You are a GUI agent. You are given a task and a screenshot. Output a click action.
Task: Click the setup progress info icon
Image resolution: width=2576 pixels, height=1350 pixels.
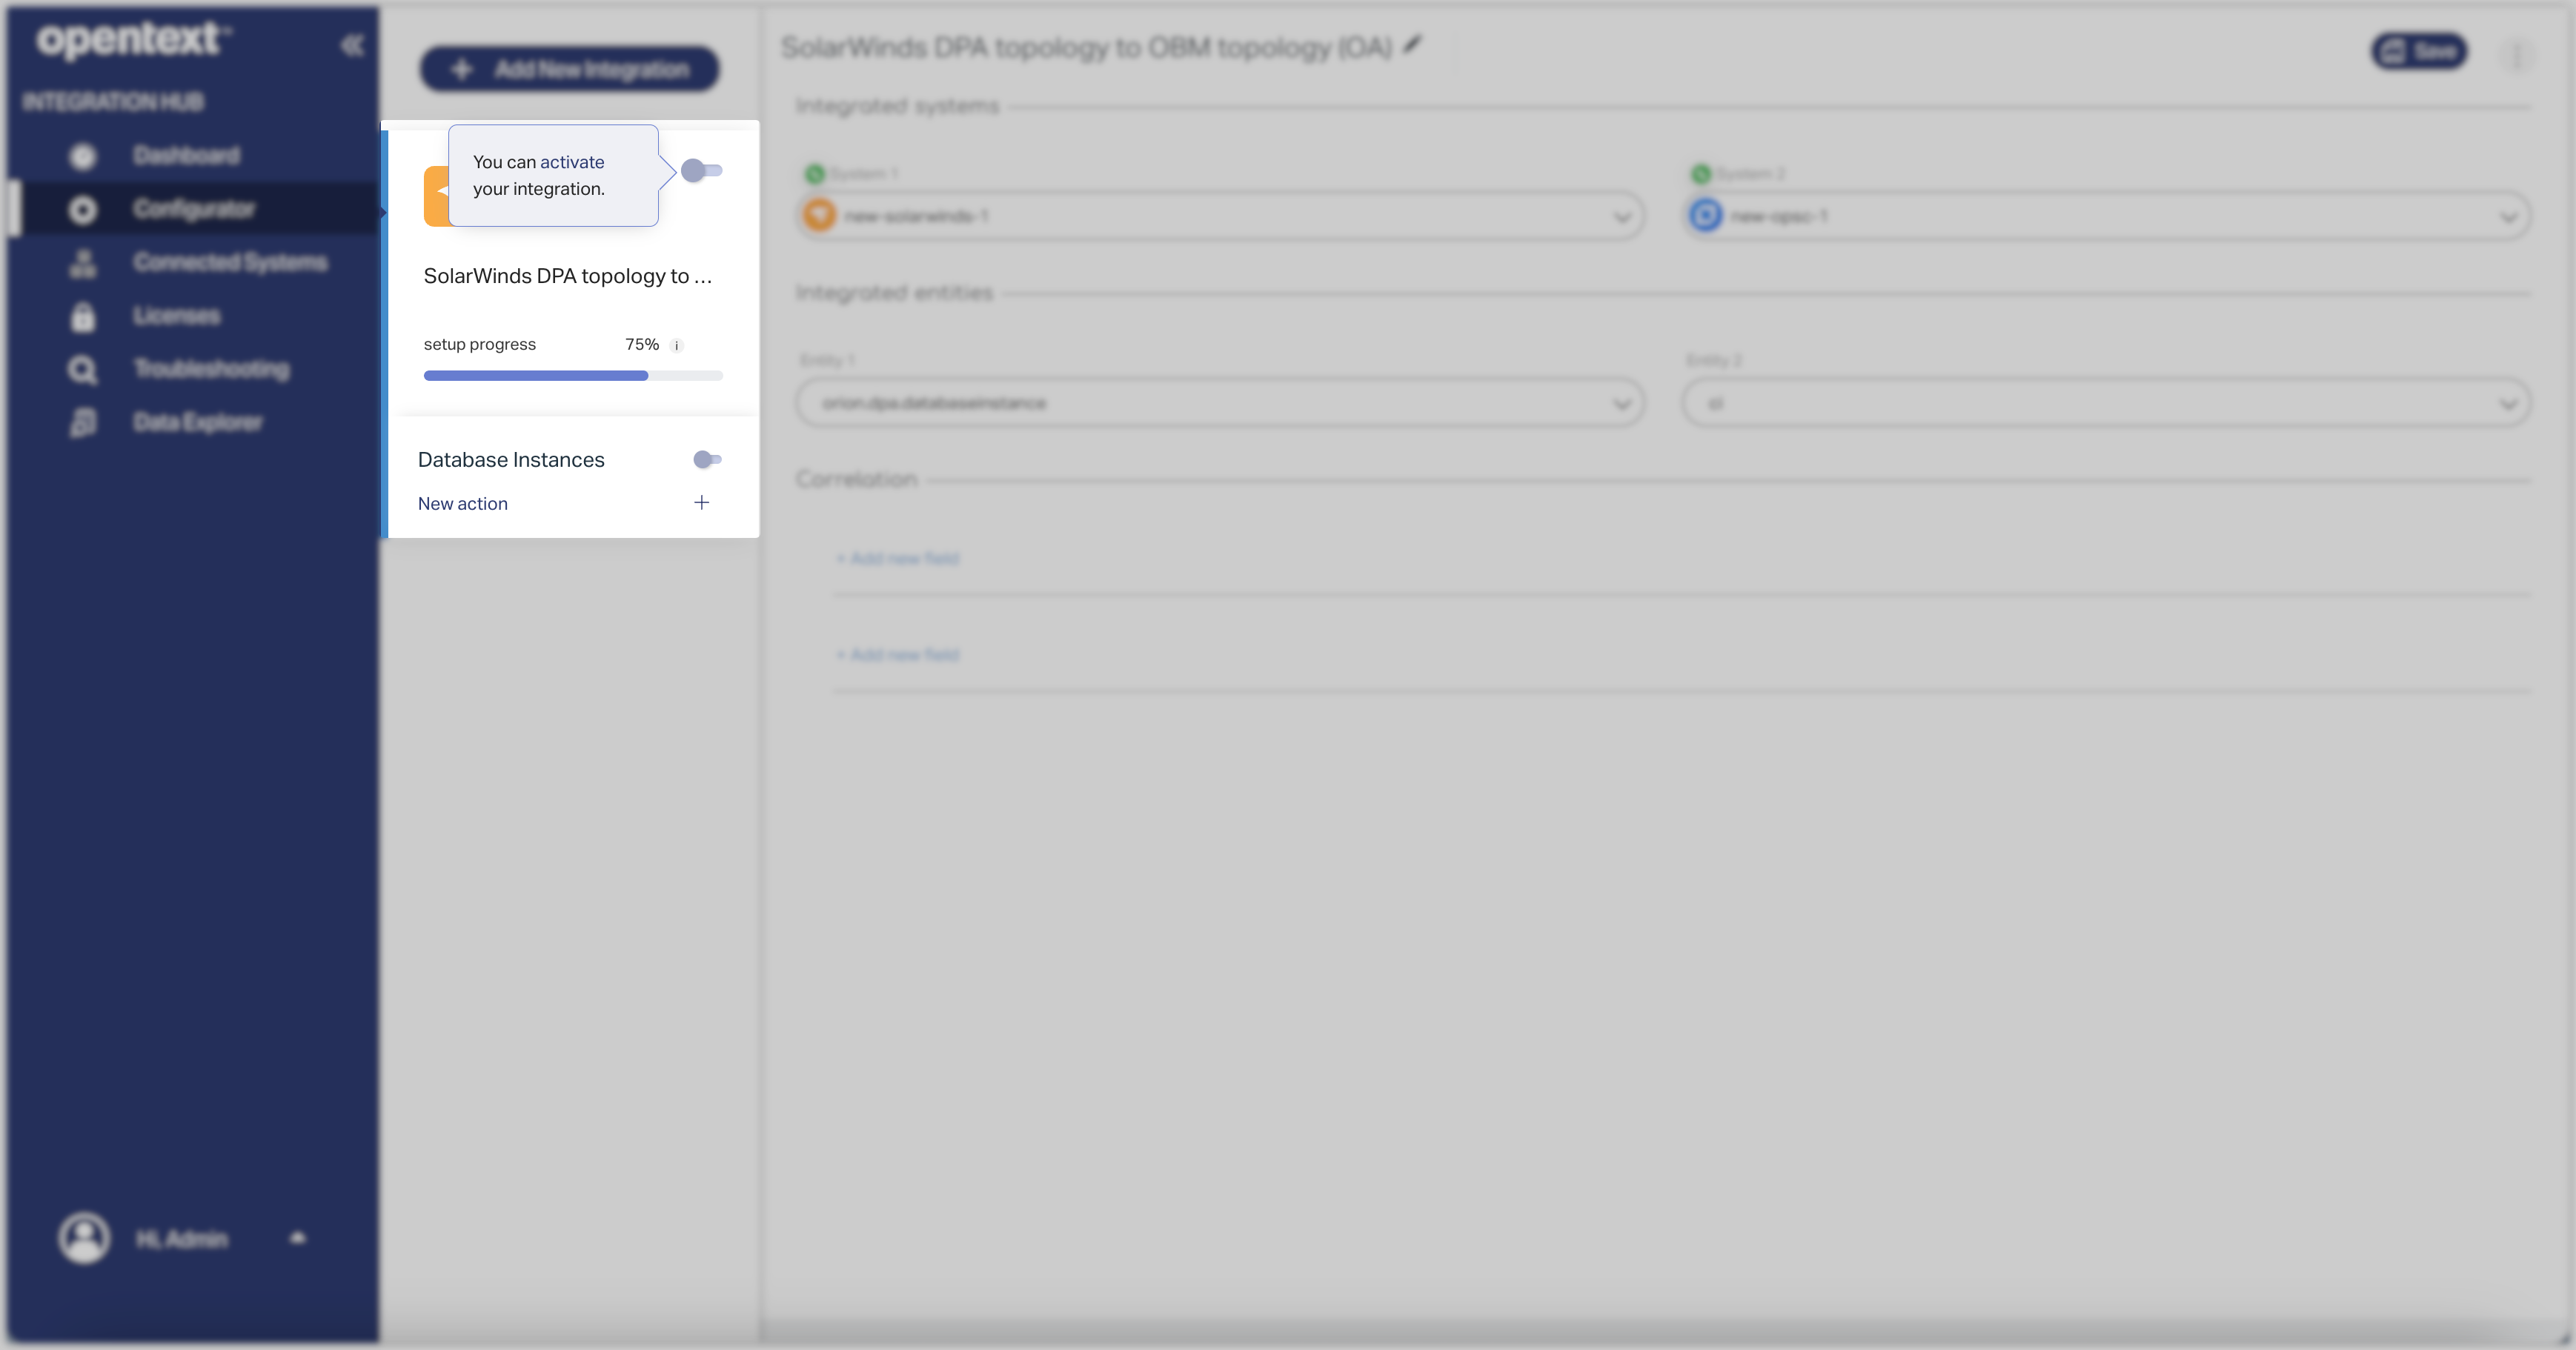[677, 346]
